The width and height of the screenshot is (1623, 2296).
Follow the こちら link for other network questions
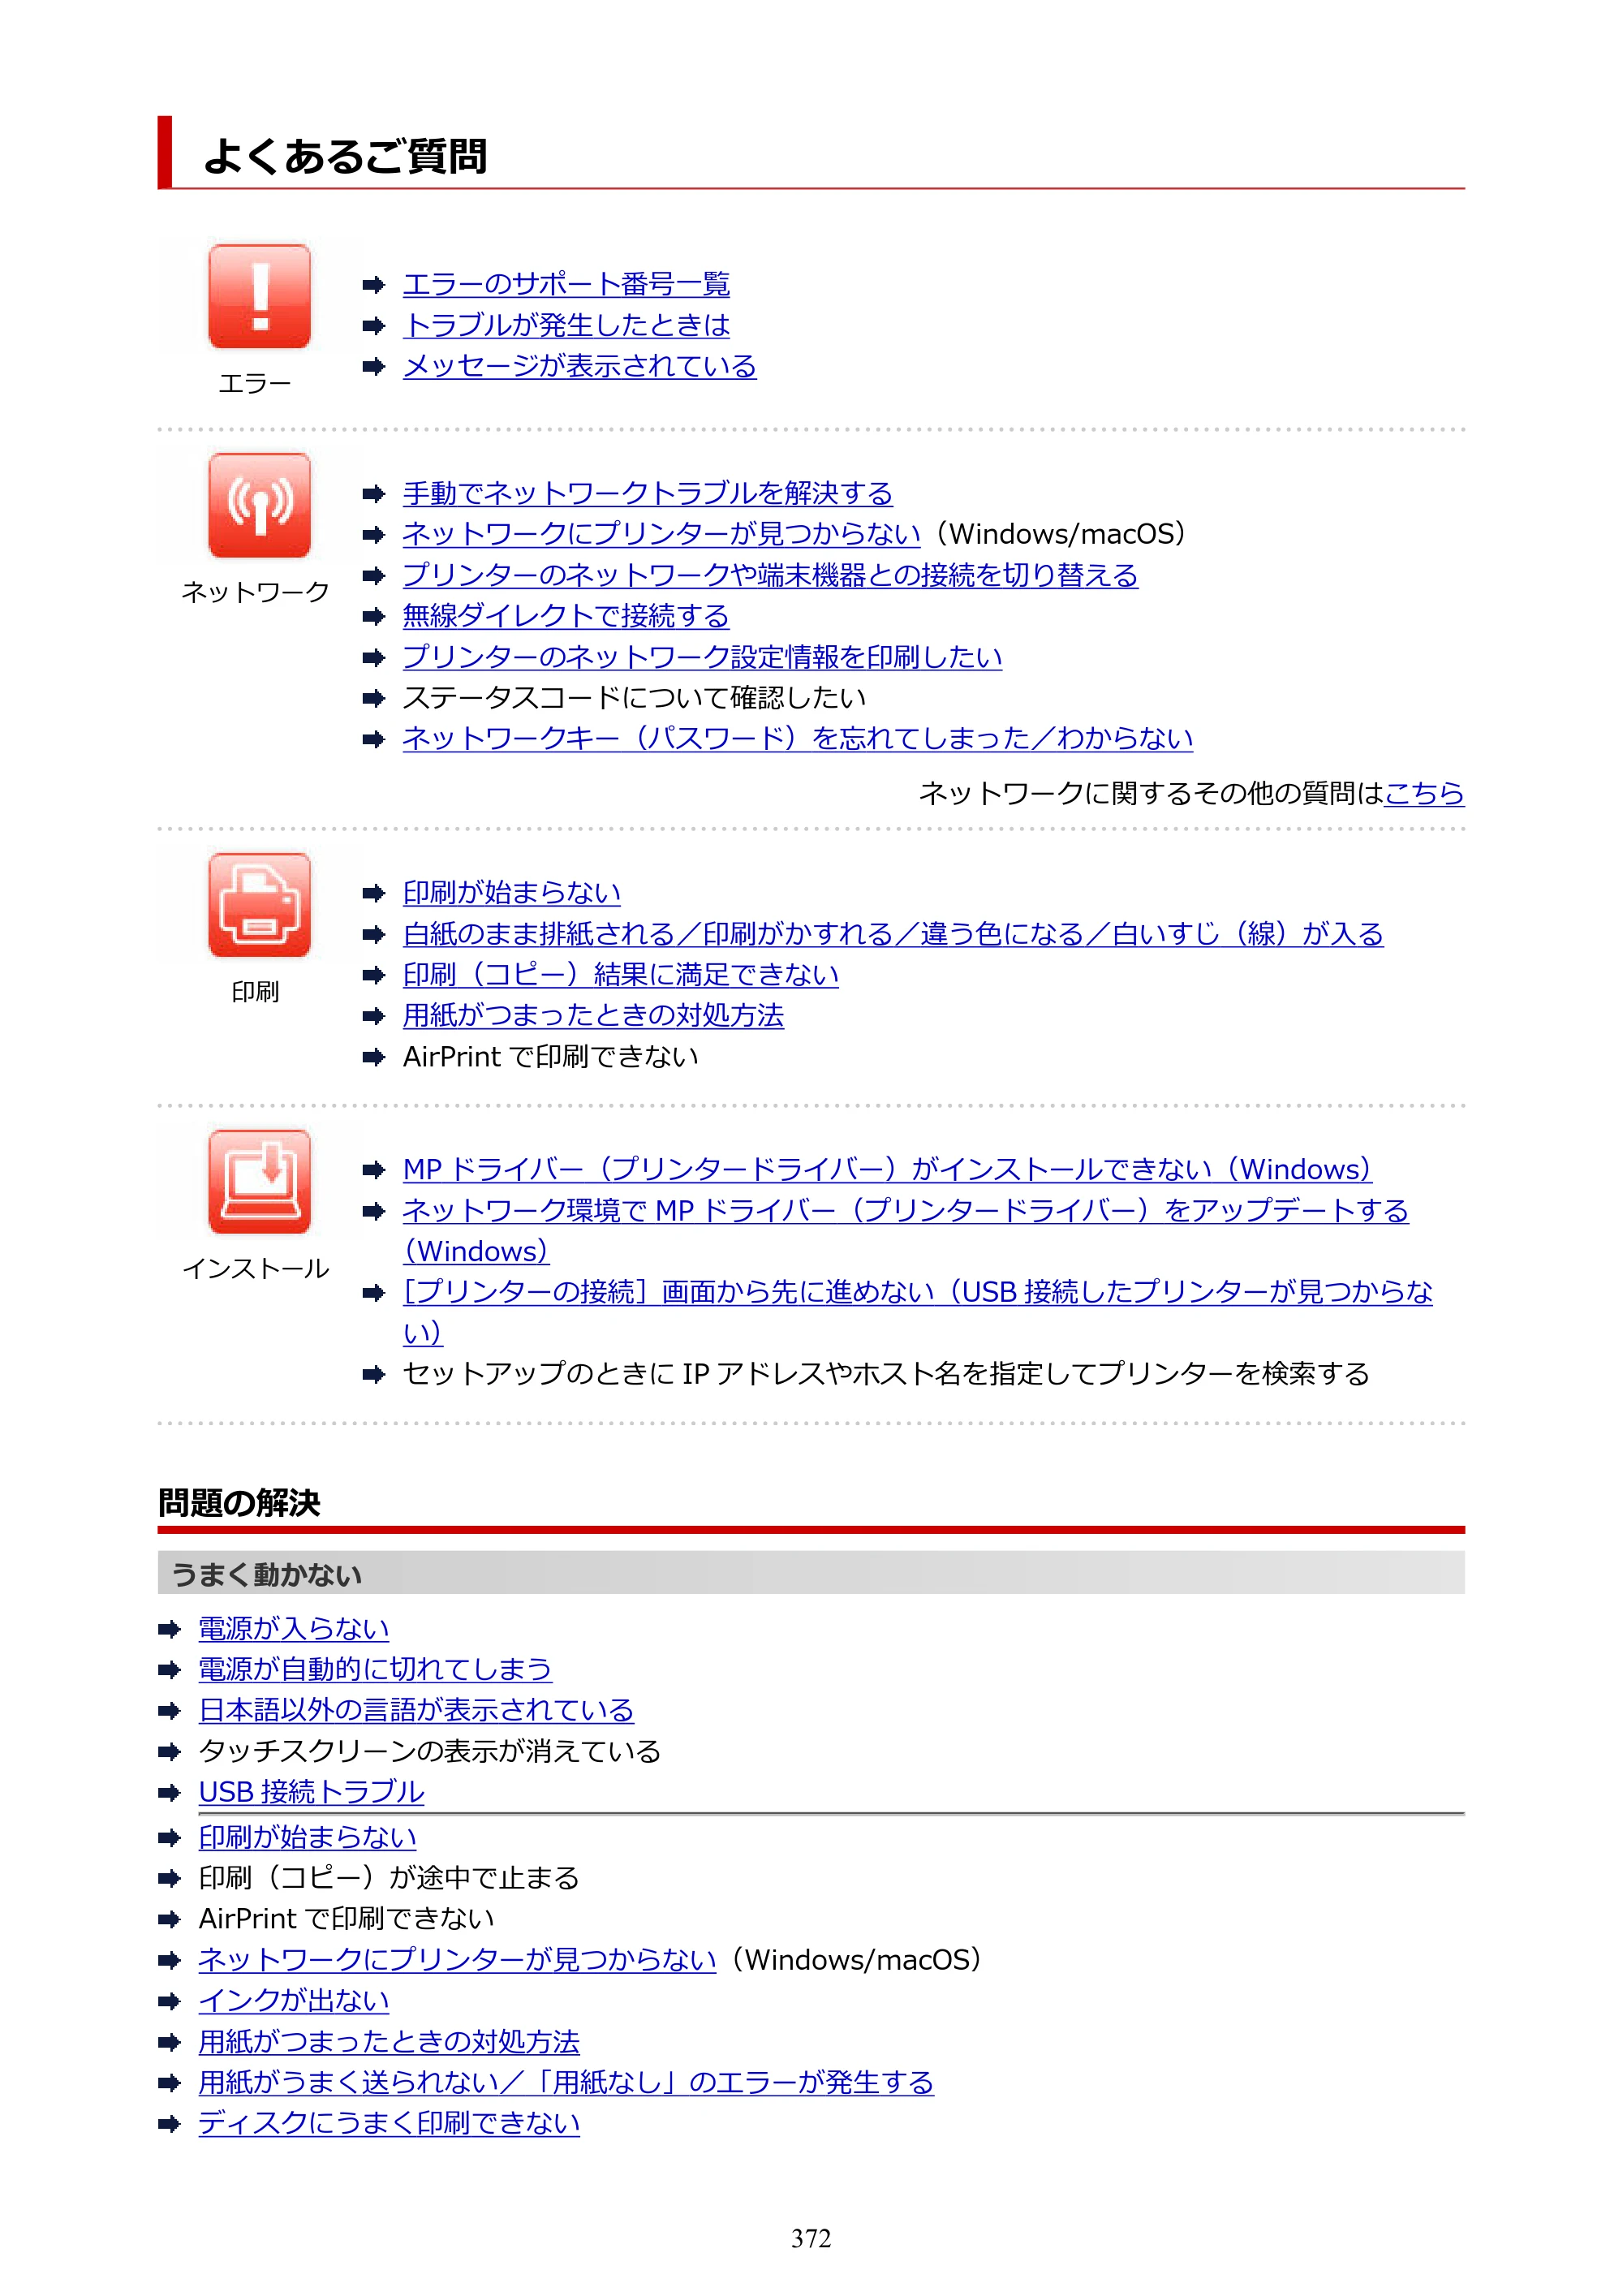[x=1424, y=793]
